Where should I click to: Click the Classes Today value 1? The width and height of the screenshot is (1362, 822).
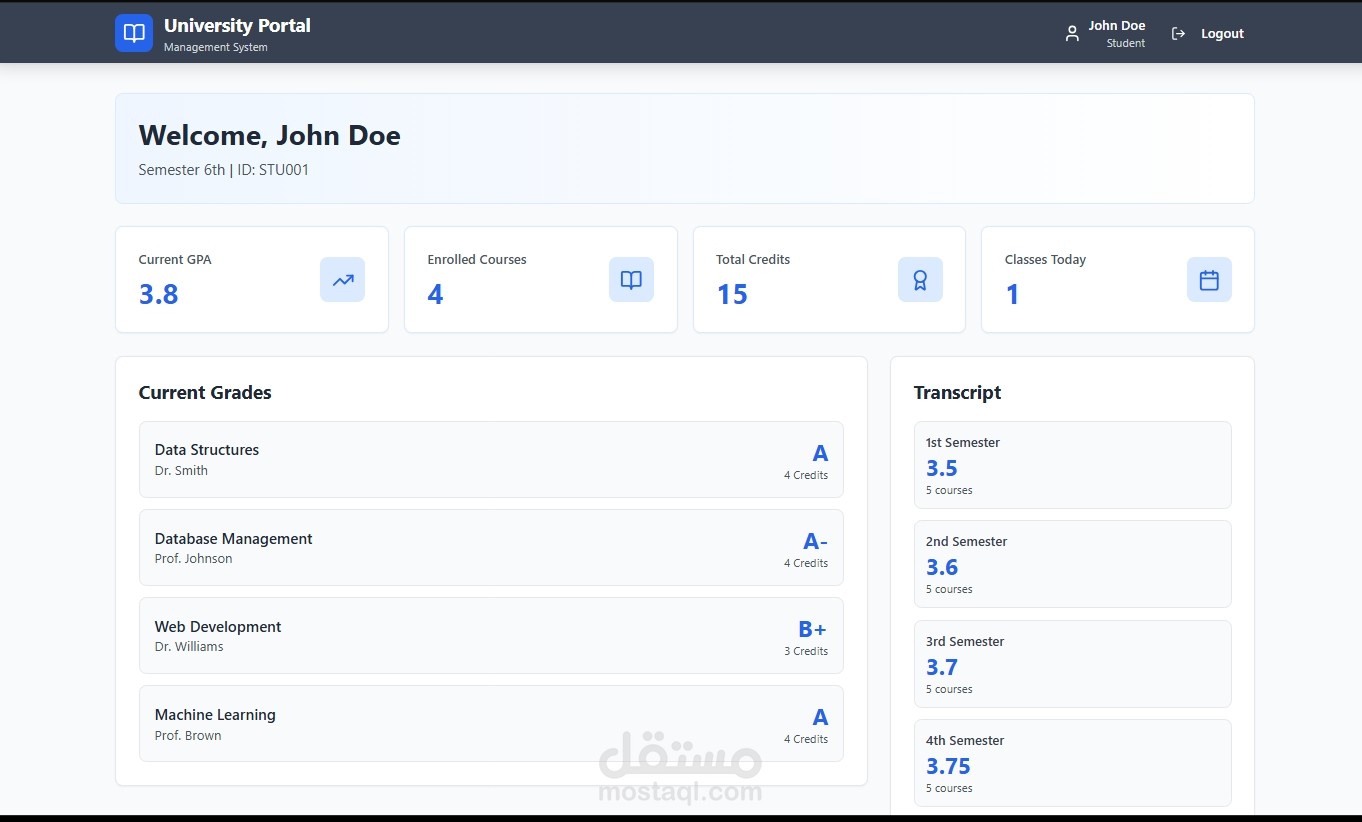pyautogui.click(x=1012, y=294)
